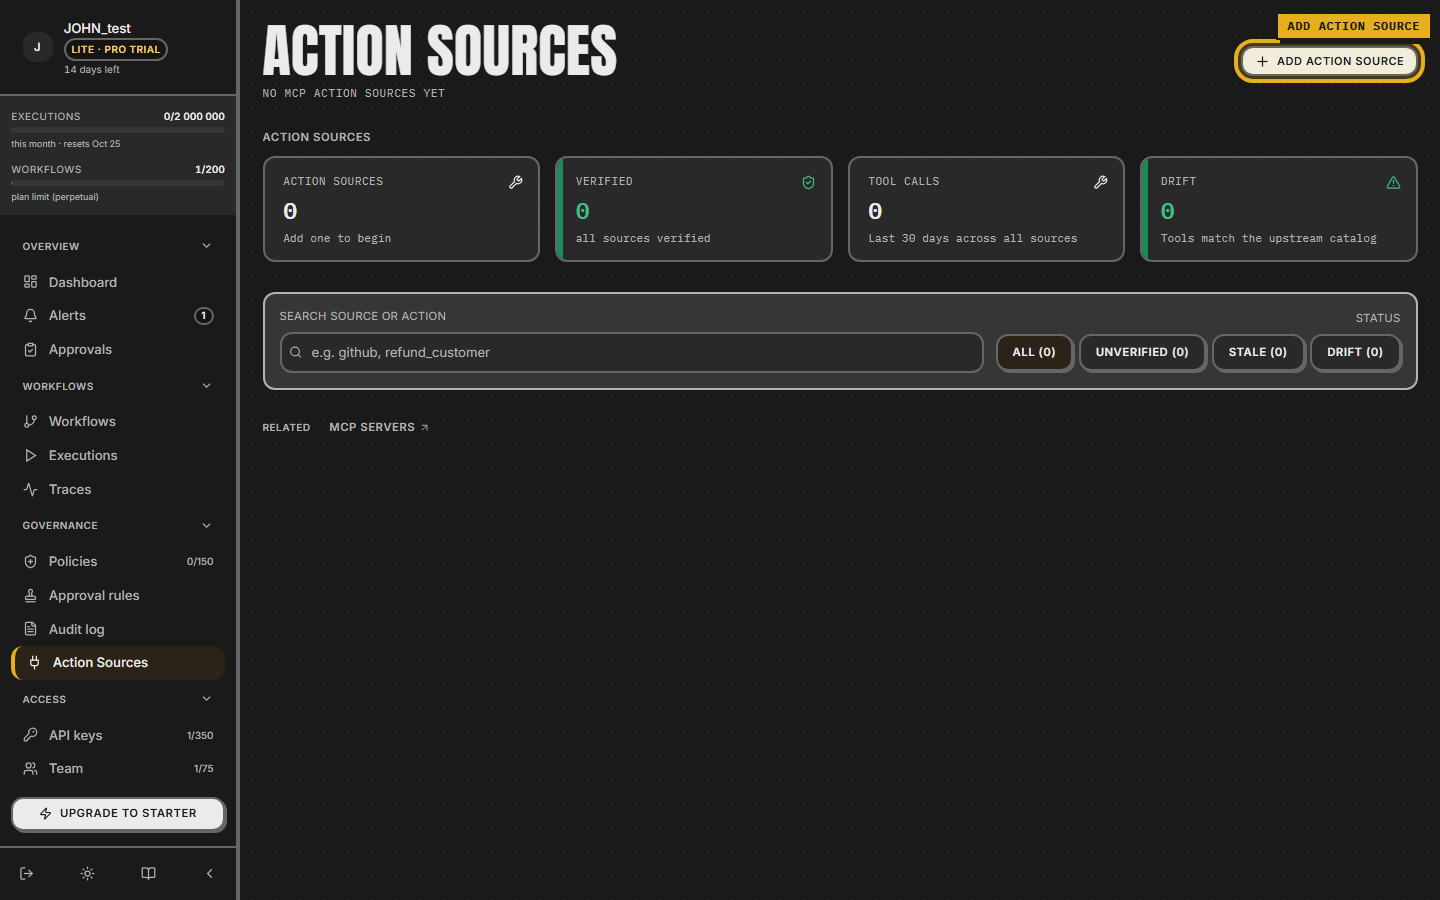Follow the MCP Servers link
This screenshot has height=900, width=1440.
379,427
